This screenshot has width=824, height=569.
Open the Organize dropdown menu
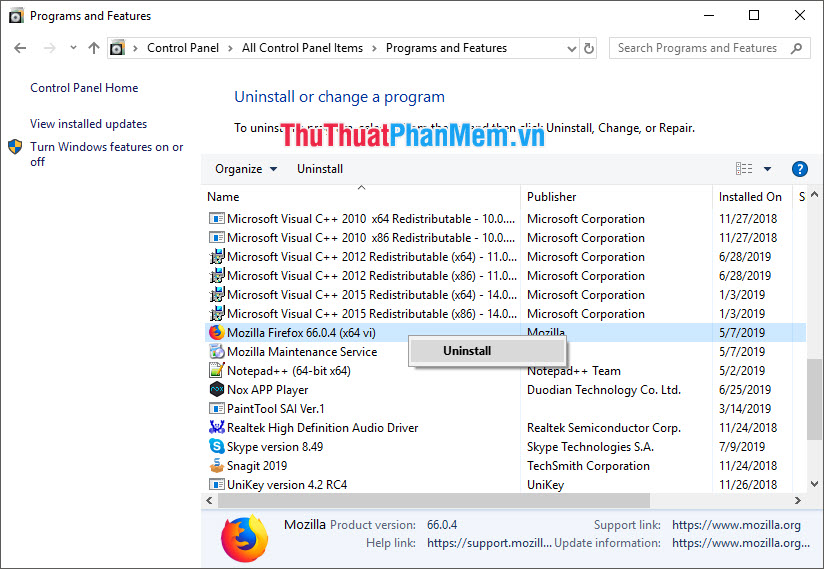(246, 169)
